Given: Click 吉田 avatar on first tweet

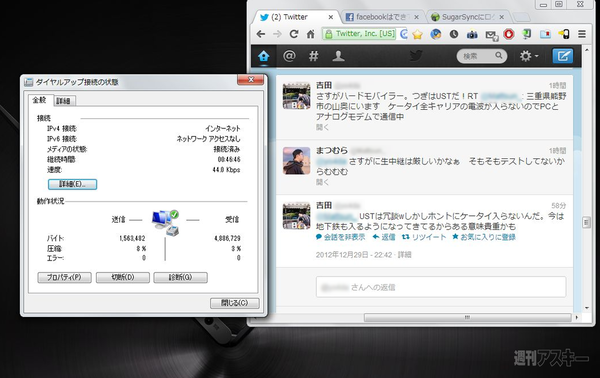Looking at the screenshot, I should 297,96.
